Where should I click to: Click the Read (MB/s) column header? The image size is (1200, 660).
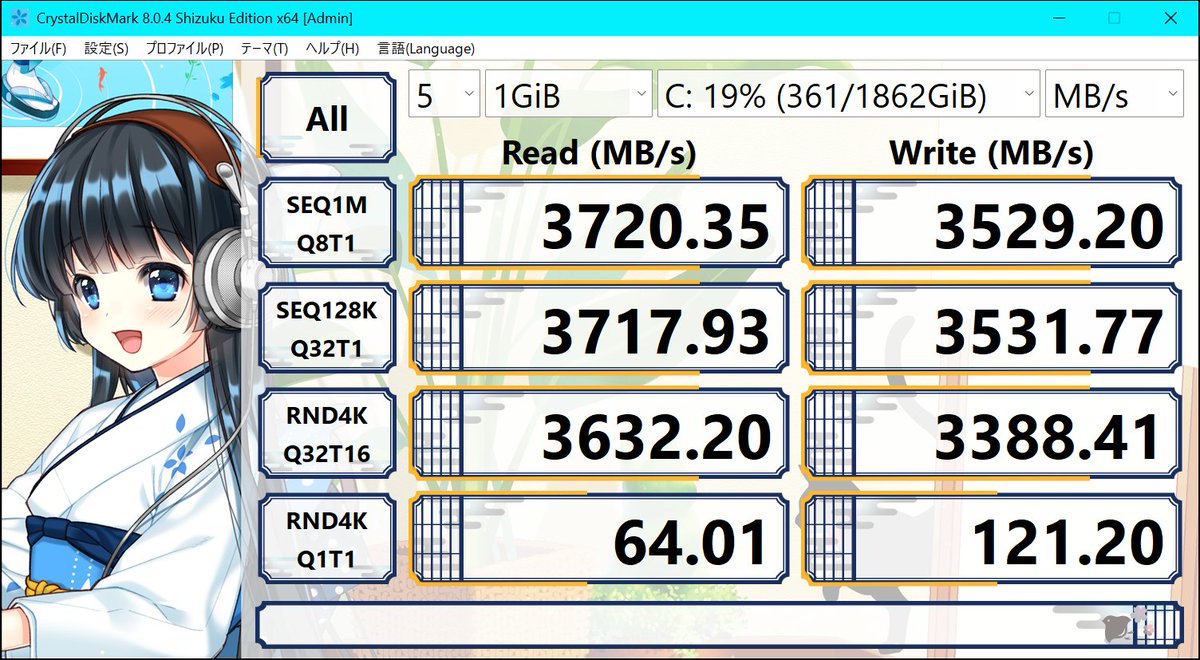coord(598,153)
